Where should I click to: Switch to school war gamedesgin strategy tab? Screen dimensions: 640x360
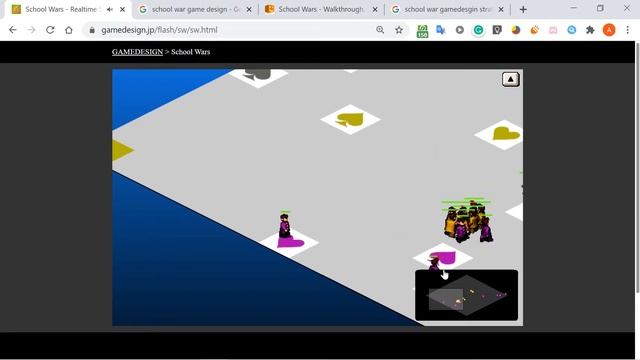447,9
